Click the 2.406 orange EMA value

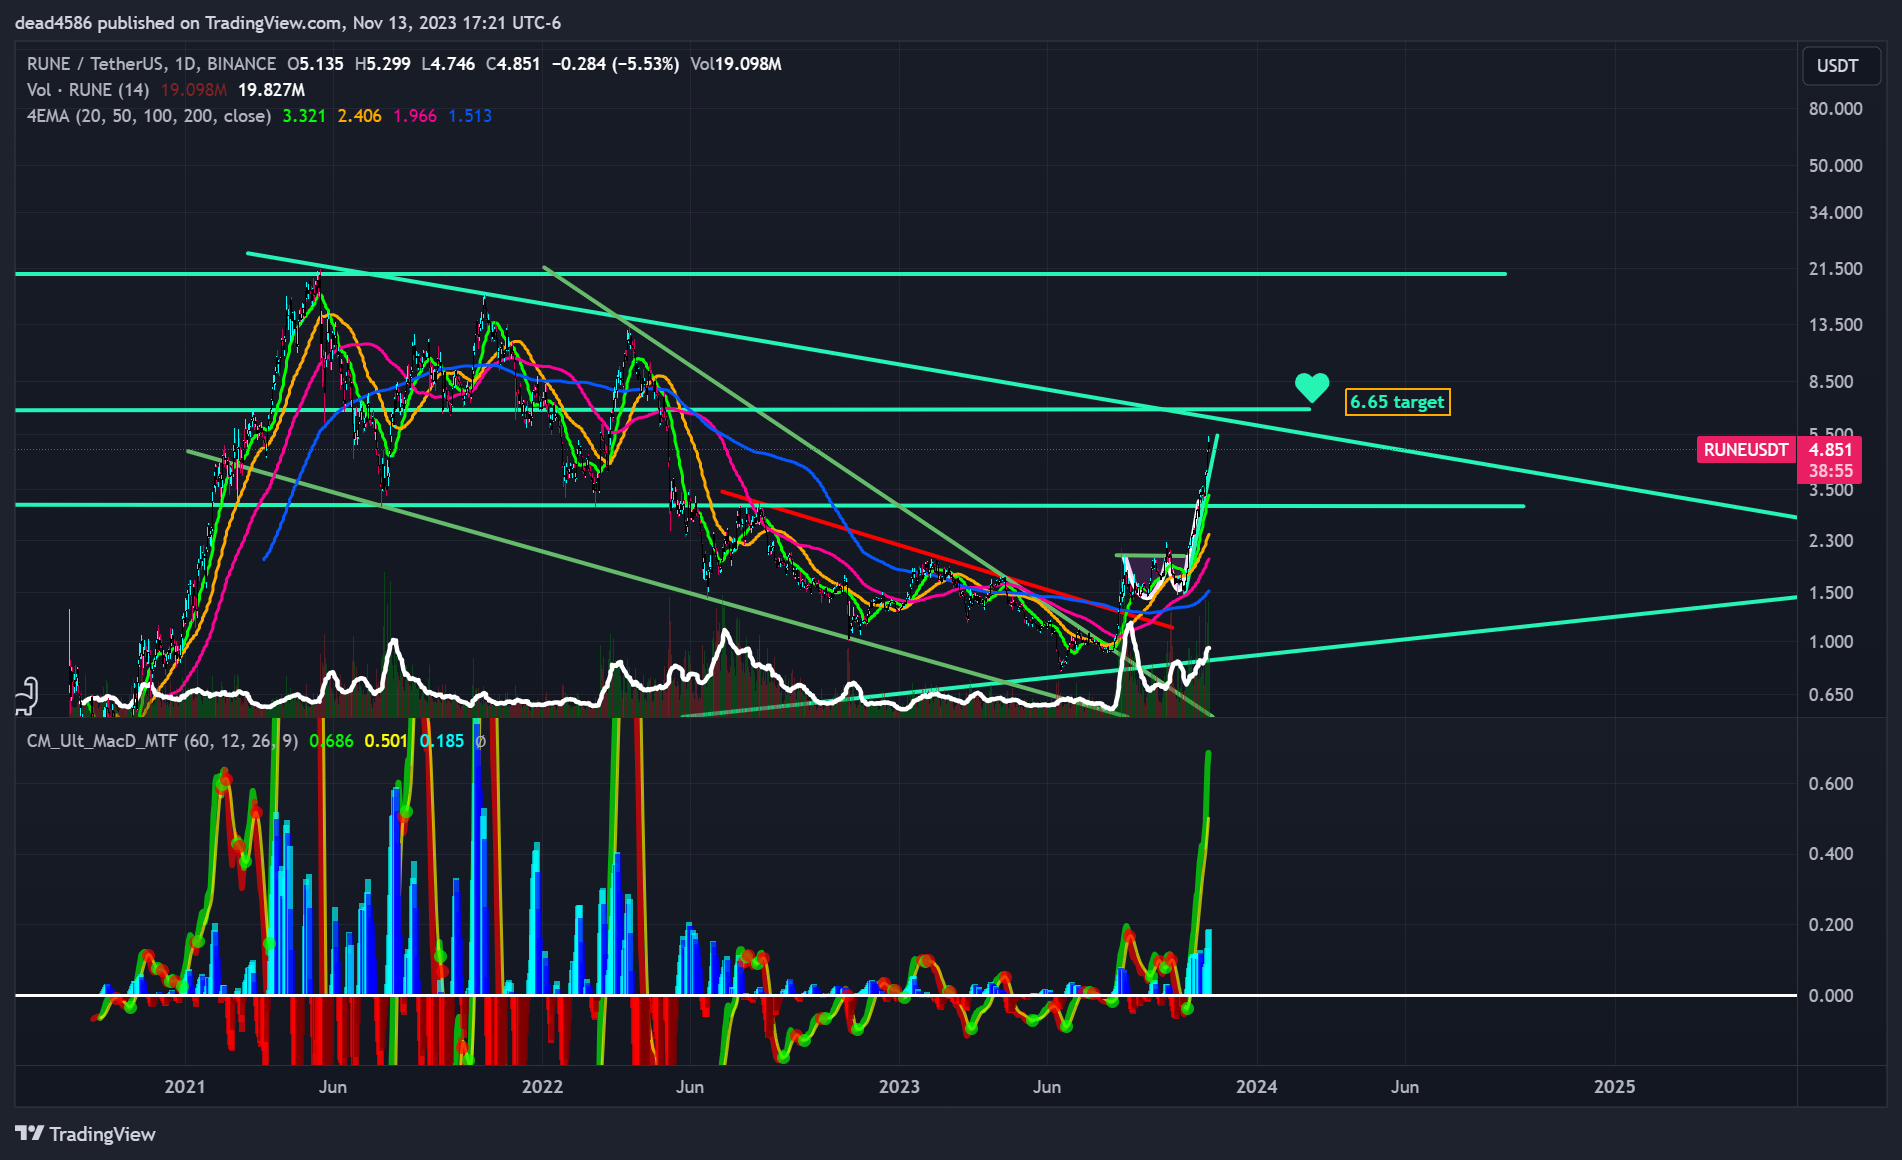click(359, 116)
